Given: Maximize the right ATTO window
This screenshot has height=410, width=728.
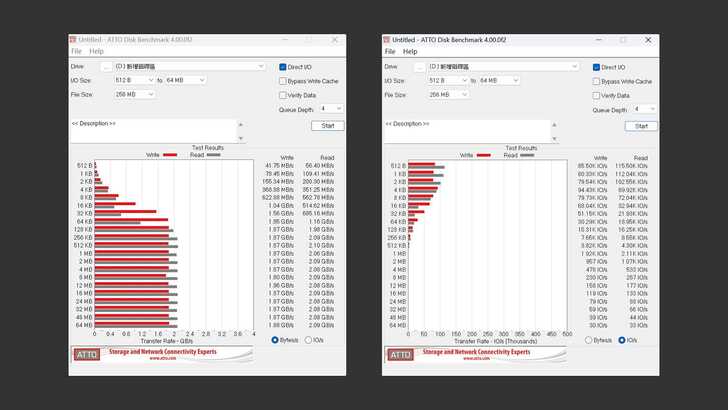Looking at the screenshot, I should [x=623, y=40].
